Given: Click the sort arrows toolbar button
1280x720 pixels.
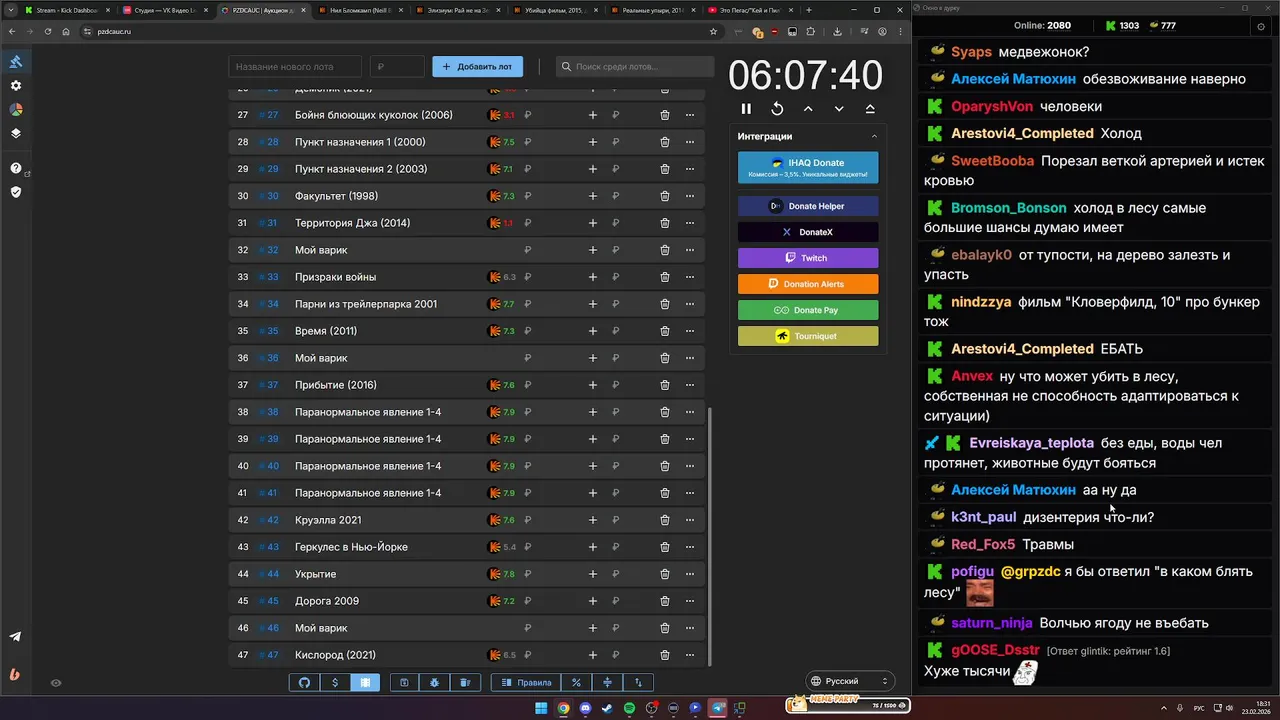Looking at the screenshot, I should coord(638,682).
